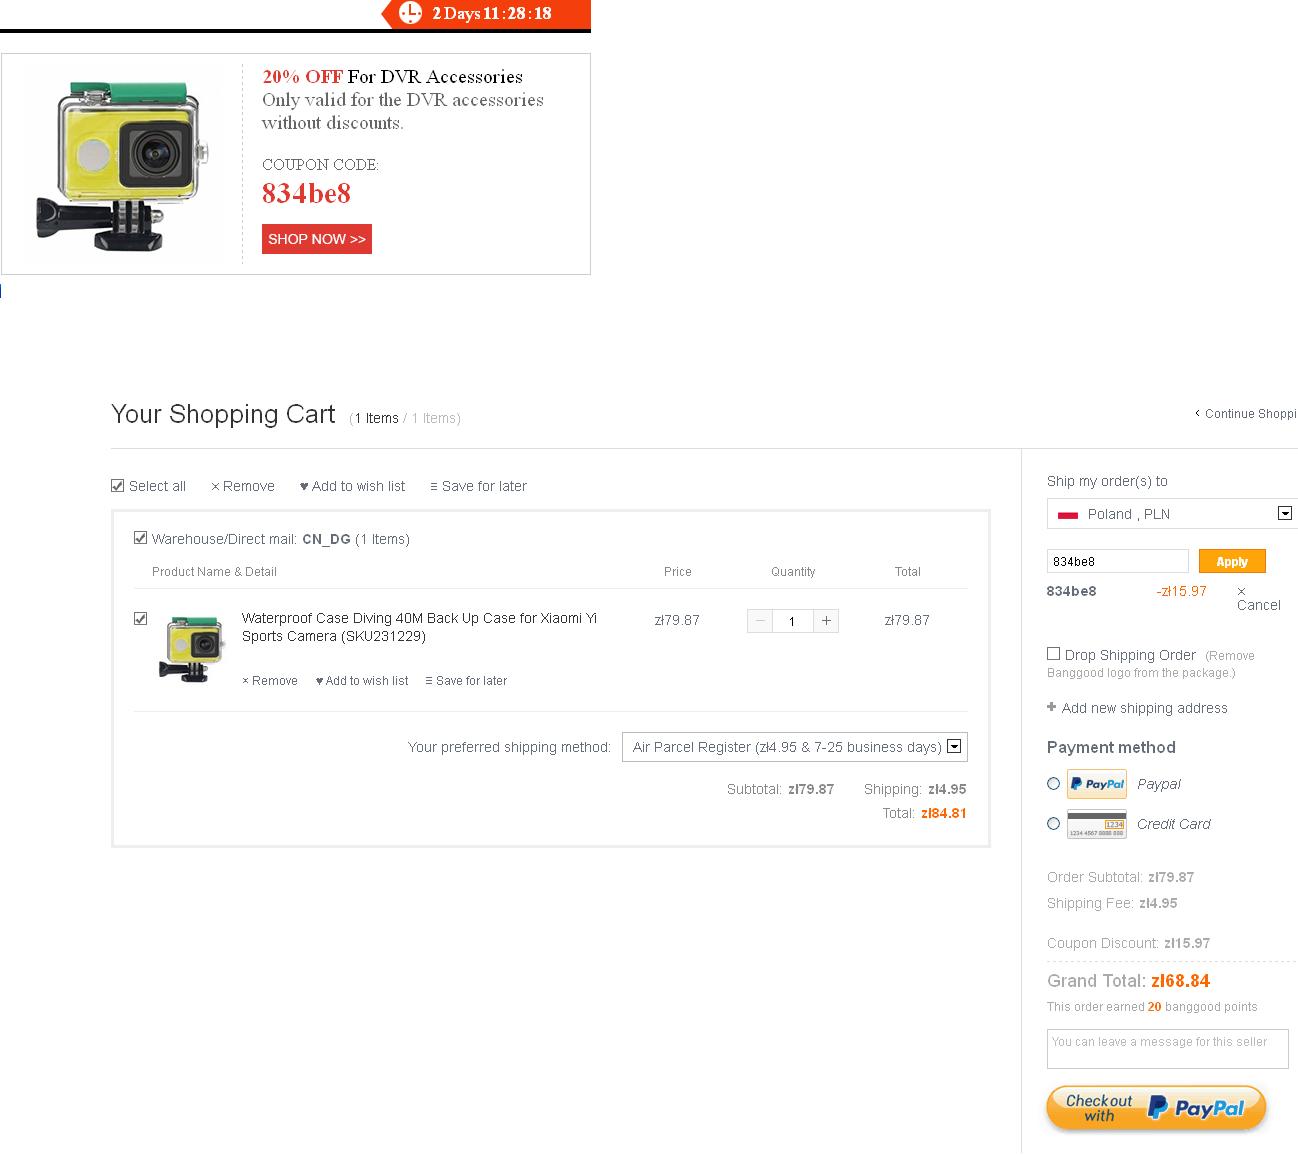Cancel the applied 834be8 coupon
1298x1155 pixels.
click(x=1258, y=598)
